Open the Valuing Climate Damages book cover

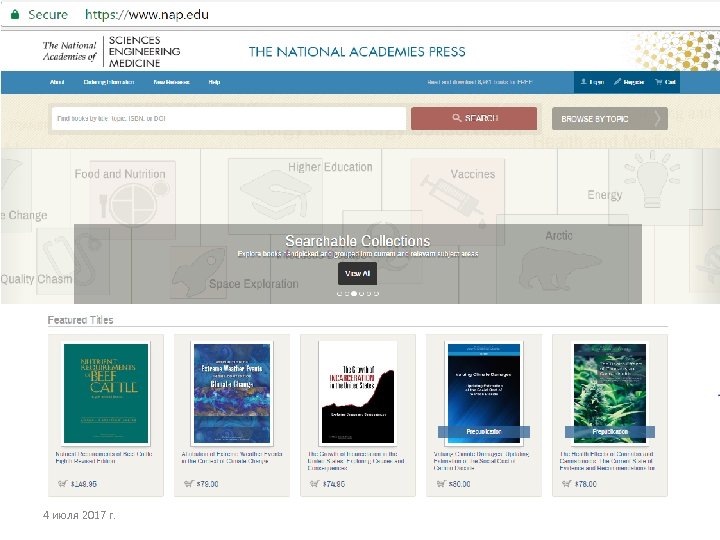484,393
